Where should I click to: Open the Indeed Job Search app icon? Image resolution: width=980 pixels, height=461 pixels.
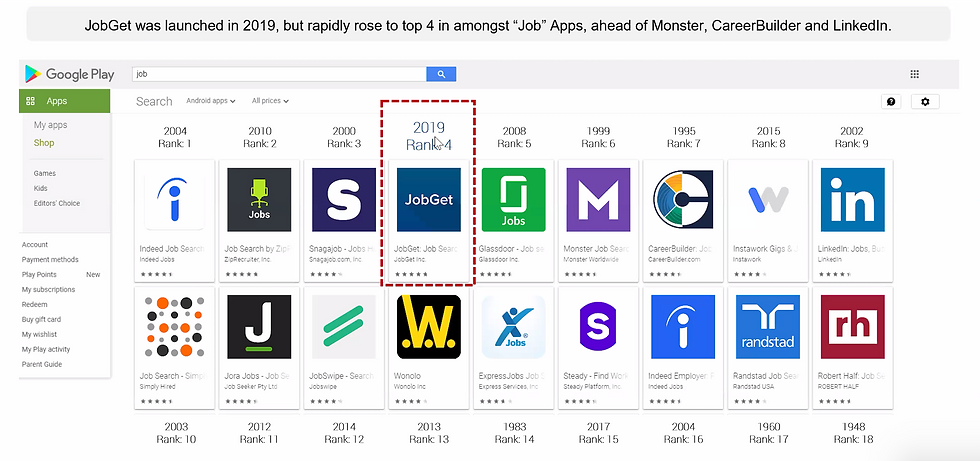tap(175, 200)
